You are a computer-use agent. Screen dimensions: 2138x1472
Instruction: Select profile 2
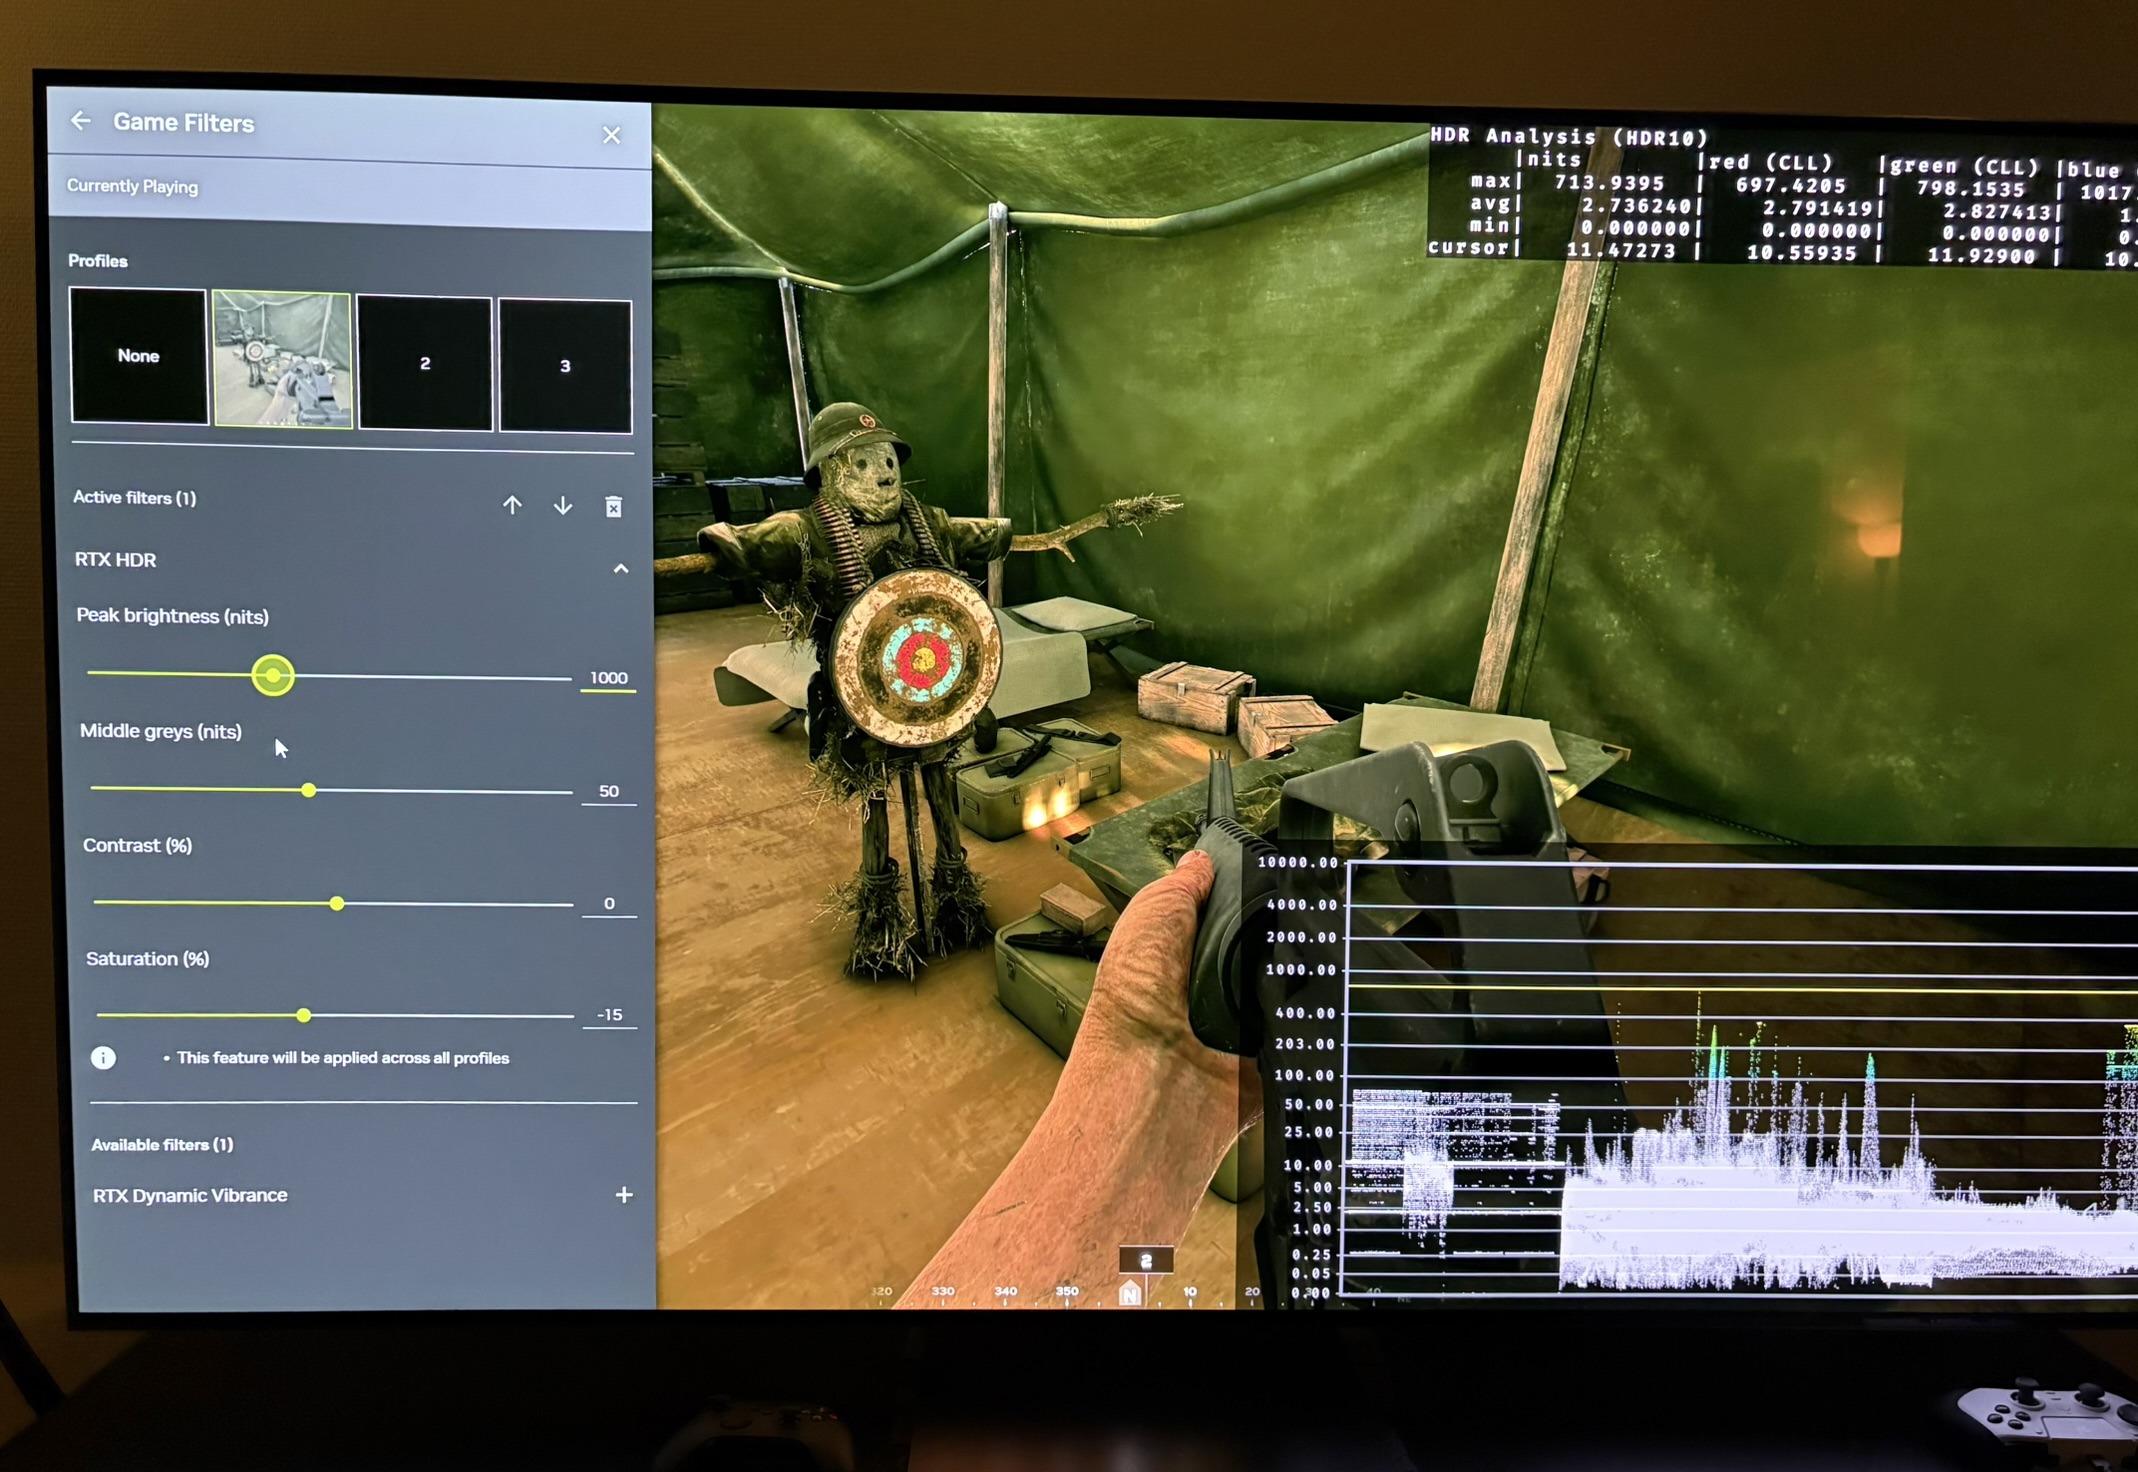425,363
